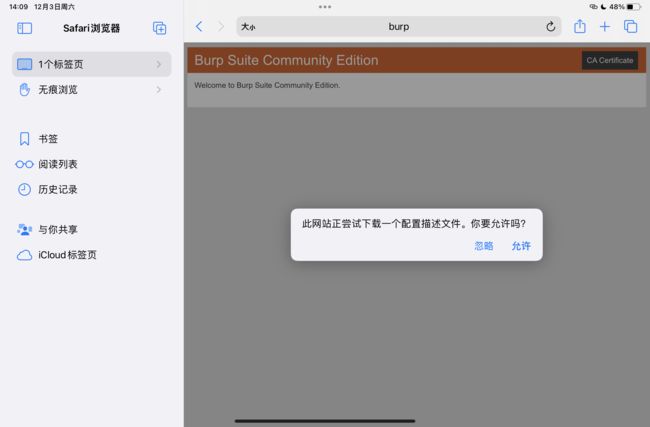Hide the Safari sidebar using sidebar icon
The width and height of the screenshot is (650, 427).
pos(24,28)
